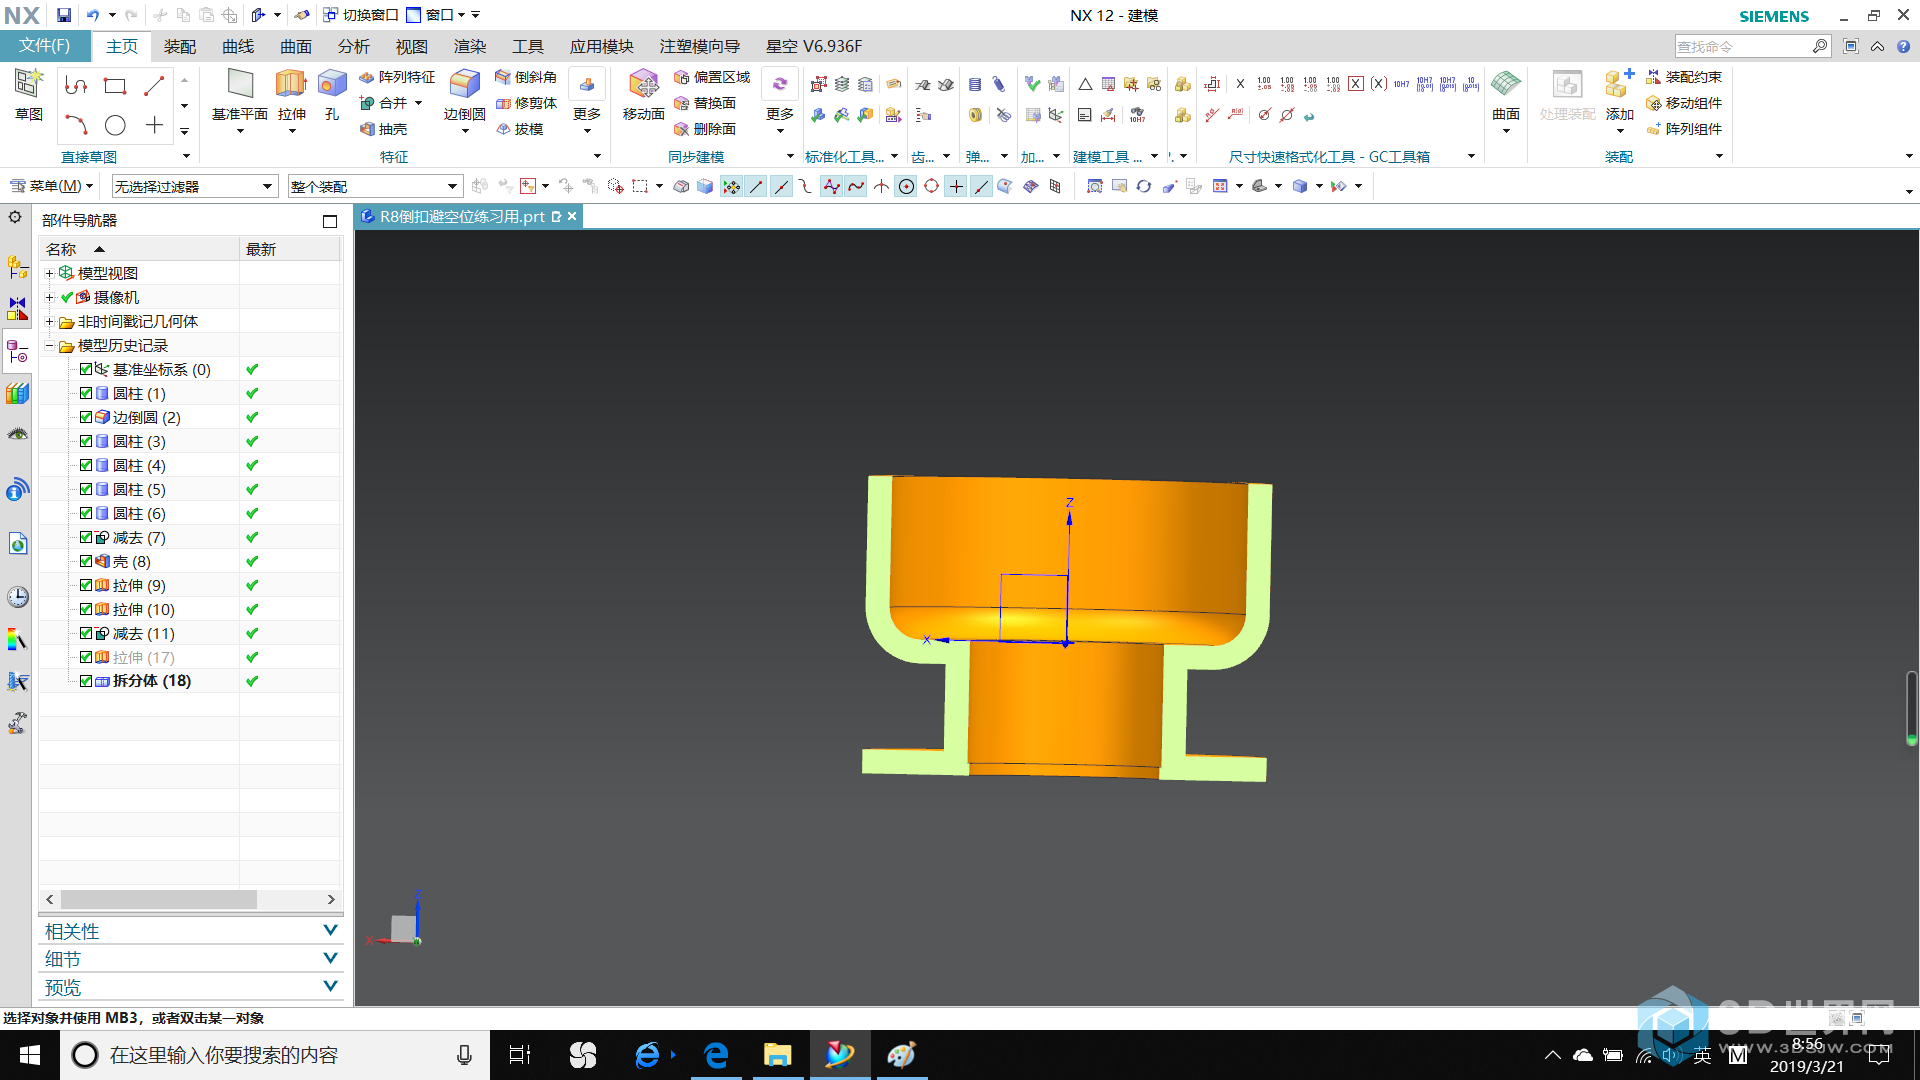
Task: Toggle the 拉伸 (9) feature checkbox
Action: tap(86, 585)
